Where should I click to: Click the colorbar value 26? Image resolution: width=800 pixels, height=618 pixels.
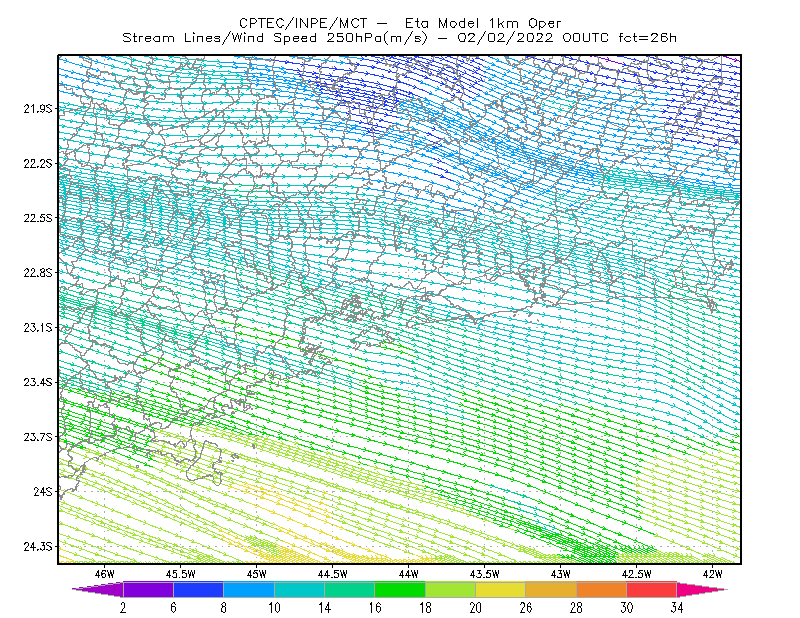pyautogui.click(x=526, y=608)
